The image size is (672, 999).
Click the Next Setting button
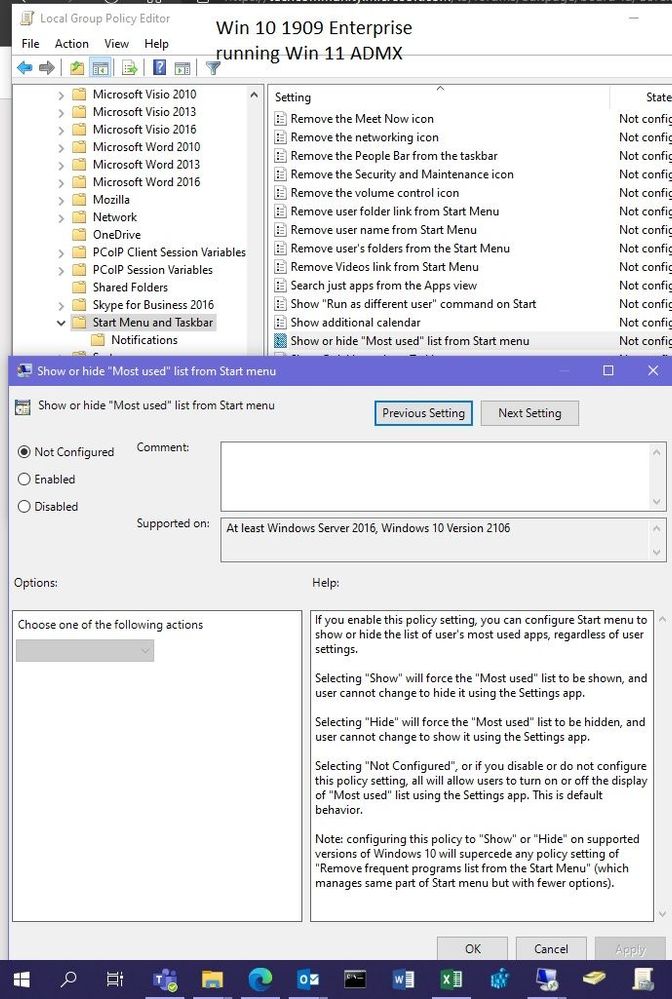(x=530, y=413)
